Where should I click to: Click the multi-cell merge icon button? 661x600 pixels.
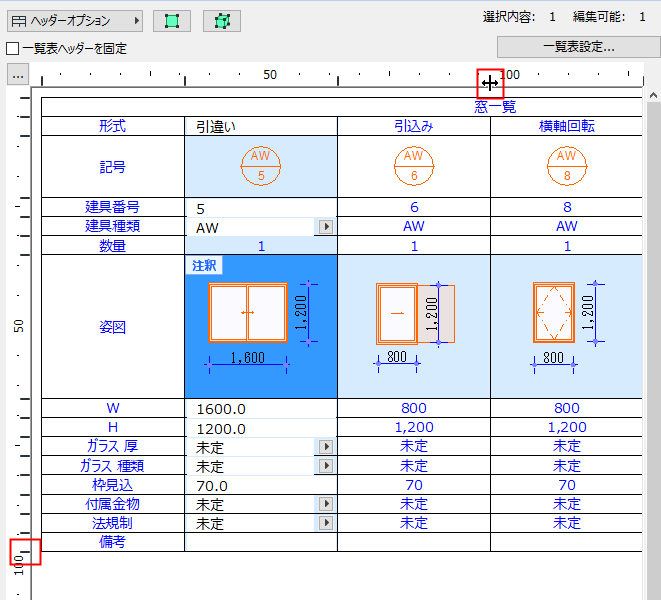click(222, 21)
